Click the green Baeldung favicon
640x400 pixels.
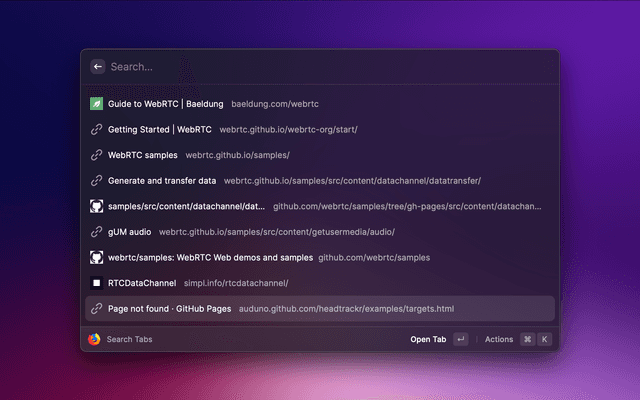[x=97, y=103]
